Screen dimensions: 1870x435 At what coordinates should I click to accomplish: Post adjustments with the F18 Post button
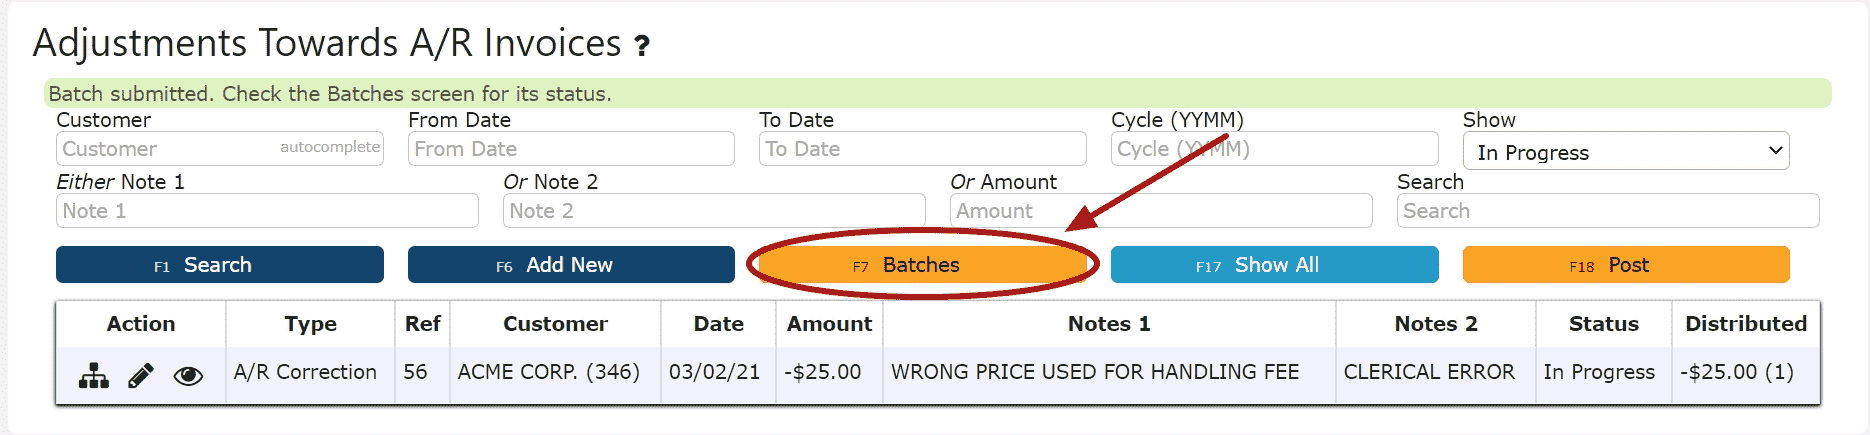(x=1626, y=265)
